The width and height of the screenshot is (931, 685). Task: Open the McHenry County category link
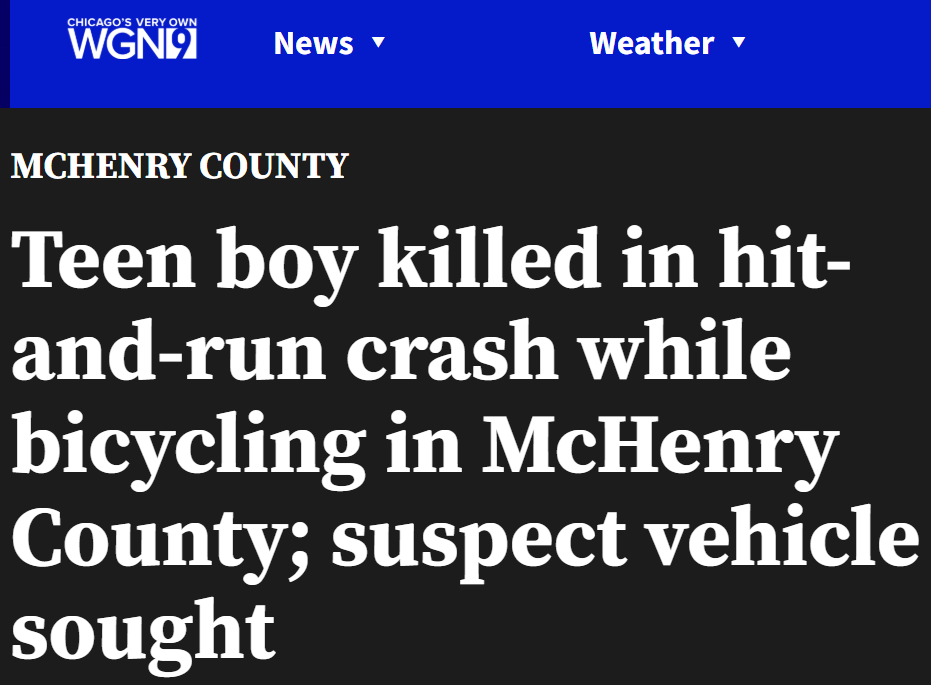point(179,166)
